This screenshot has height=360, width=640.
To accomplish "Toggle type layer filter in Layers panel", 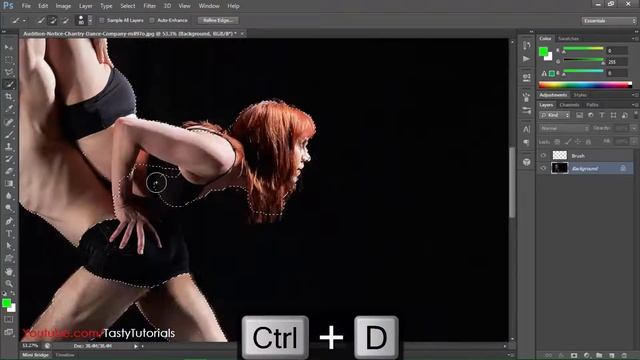I will point(602,116).
